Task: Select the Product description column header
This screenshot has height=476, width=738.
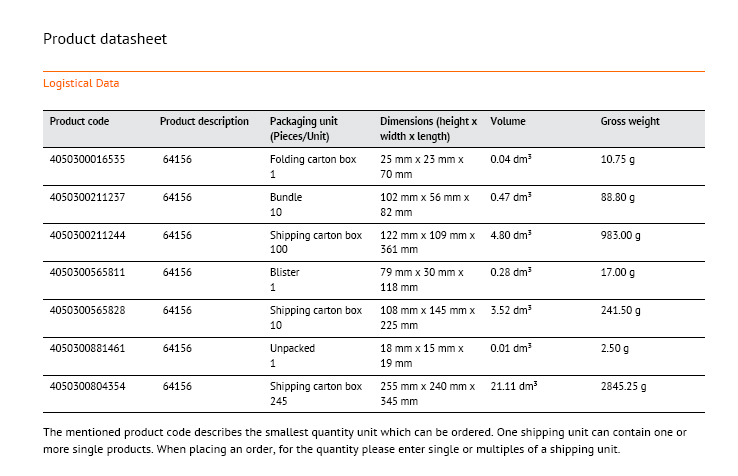Action: tap(204, 122)
